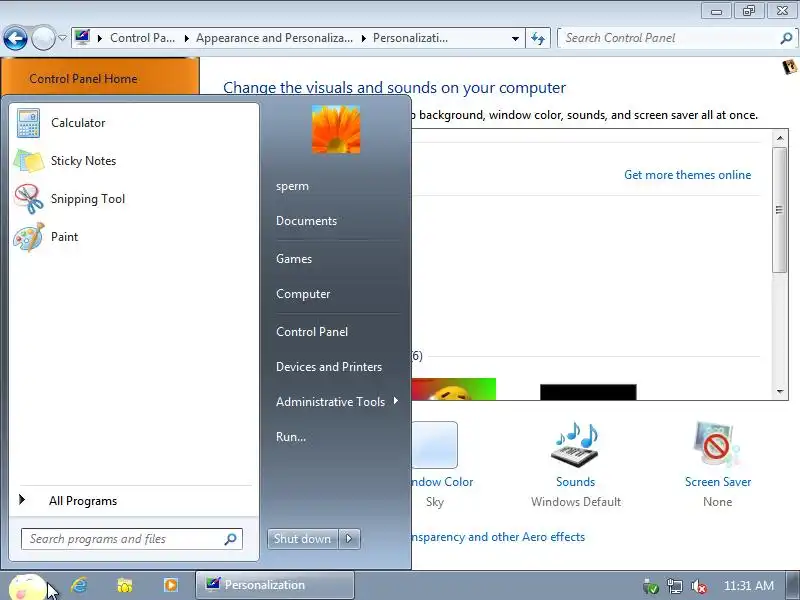The height and width of the screenshot is (600, 800).
Task: Focus the Search programs and files box
Action: pos(132,539)
